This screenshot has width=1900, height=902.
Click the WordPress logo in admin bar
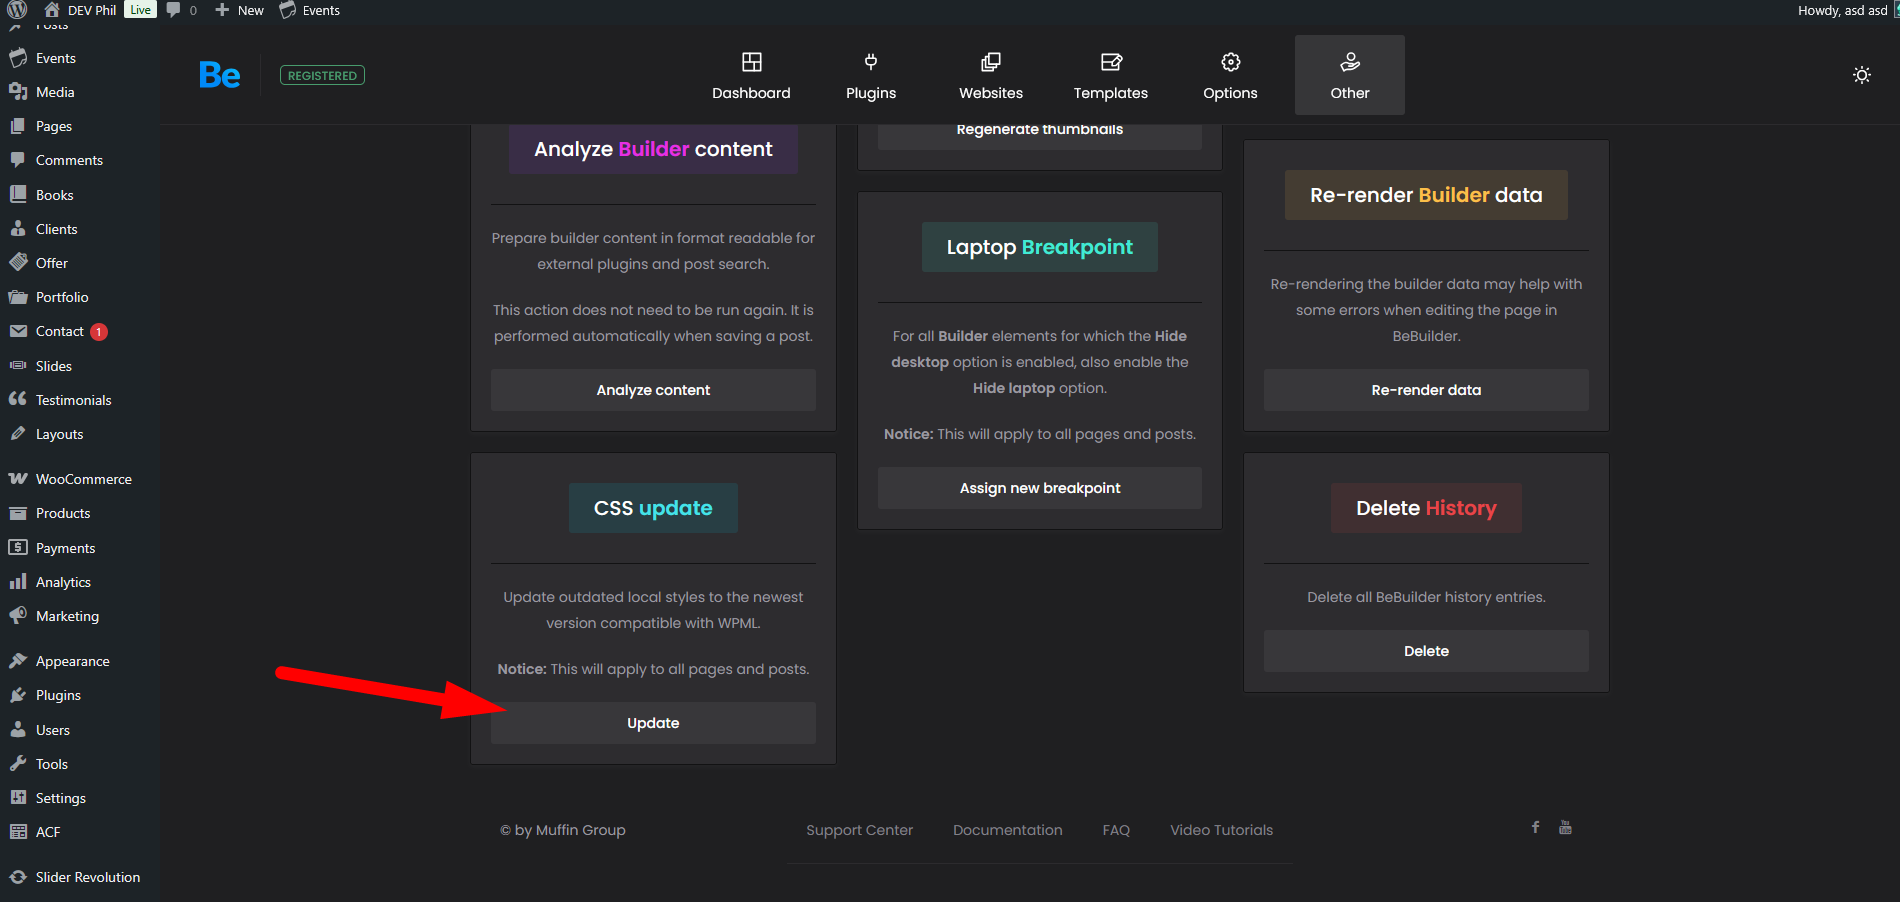pyautogui.click(x=17, y=10)
